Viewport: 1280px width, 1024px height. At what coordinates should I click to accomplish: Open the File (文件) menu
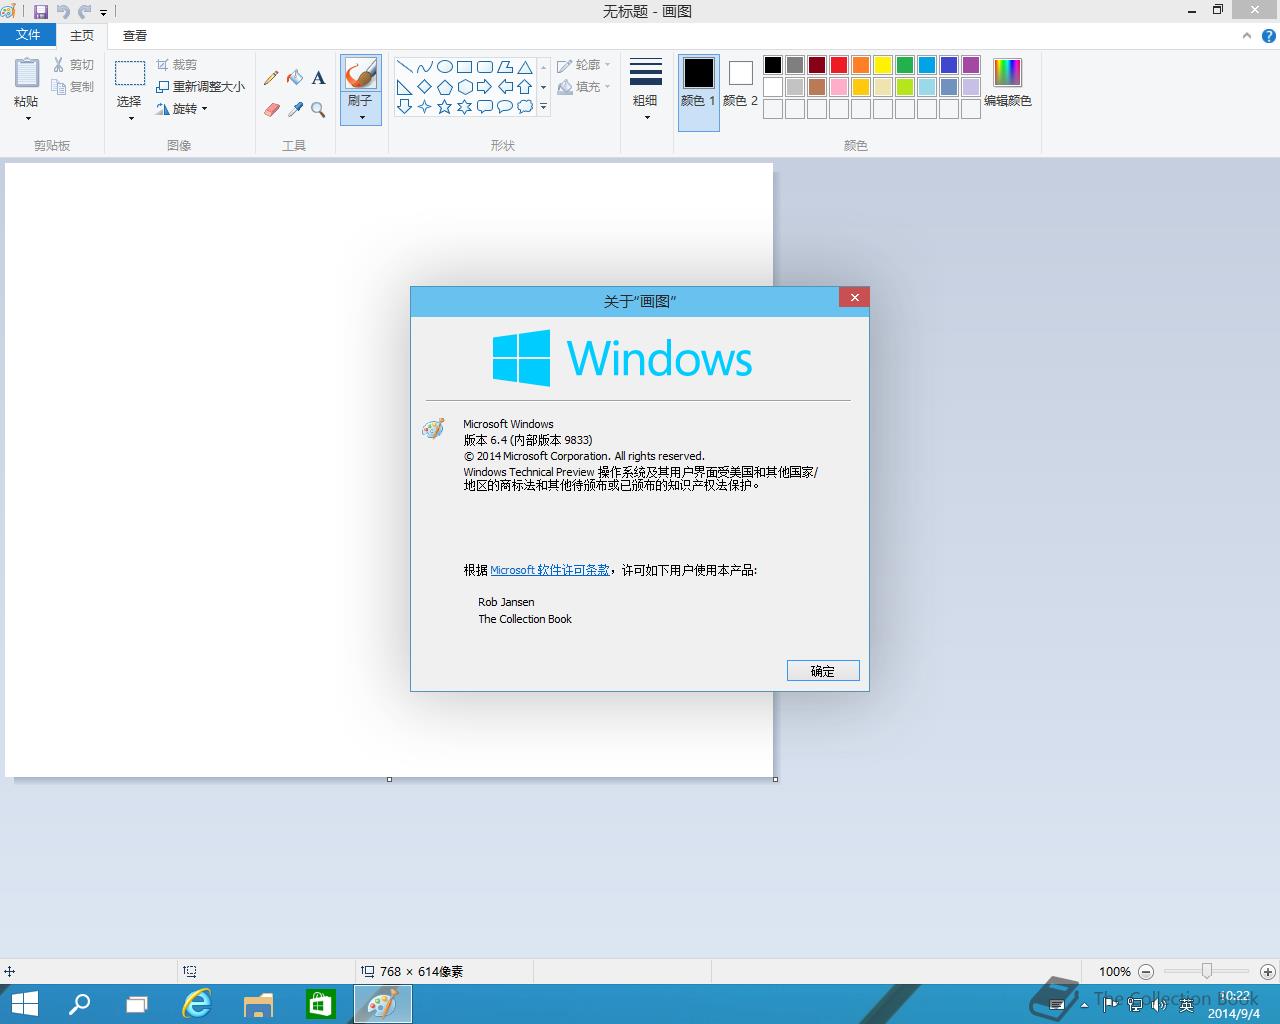[x=28, y=35]
